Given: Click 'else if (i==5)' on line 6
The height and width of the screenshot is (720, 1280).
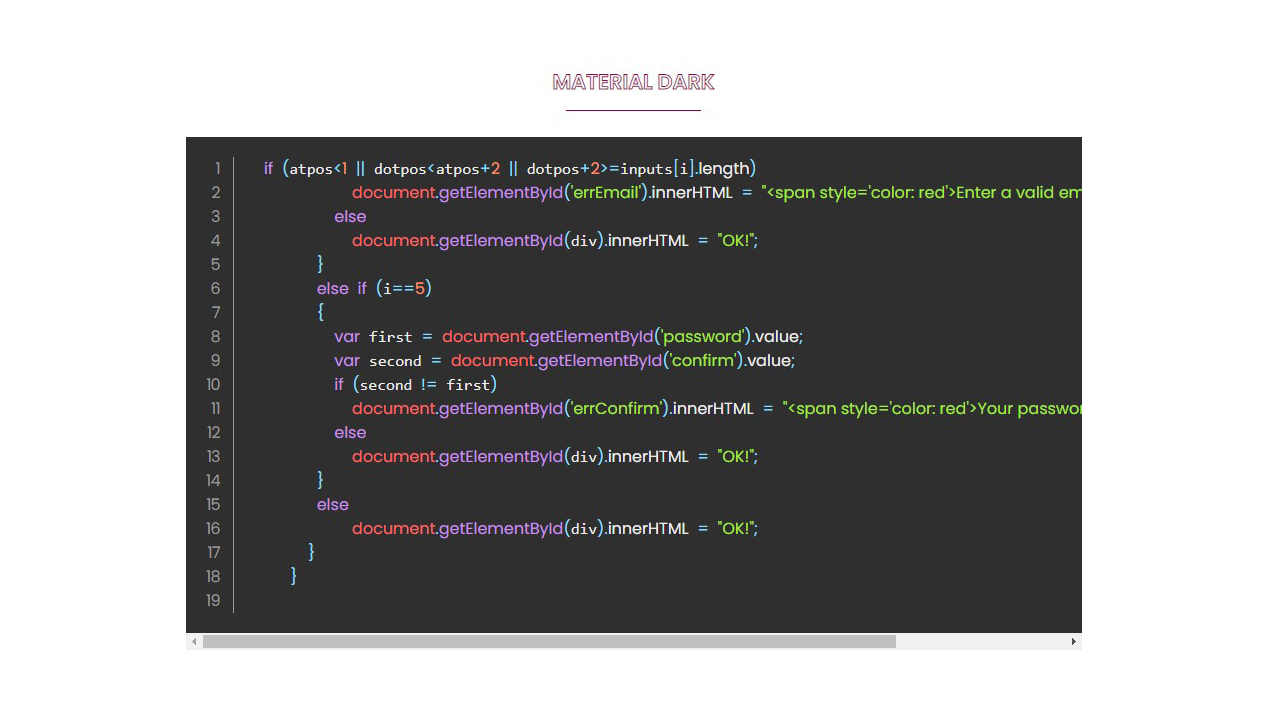Looking at the screenshot, I should pos(374,288).
